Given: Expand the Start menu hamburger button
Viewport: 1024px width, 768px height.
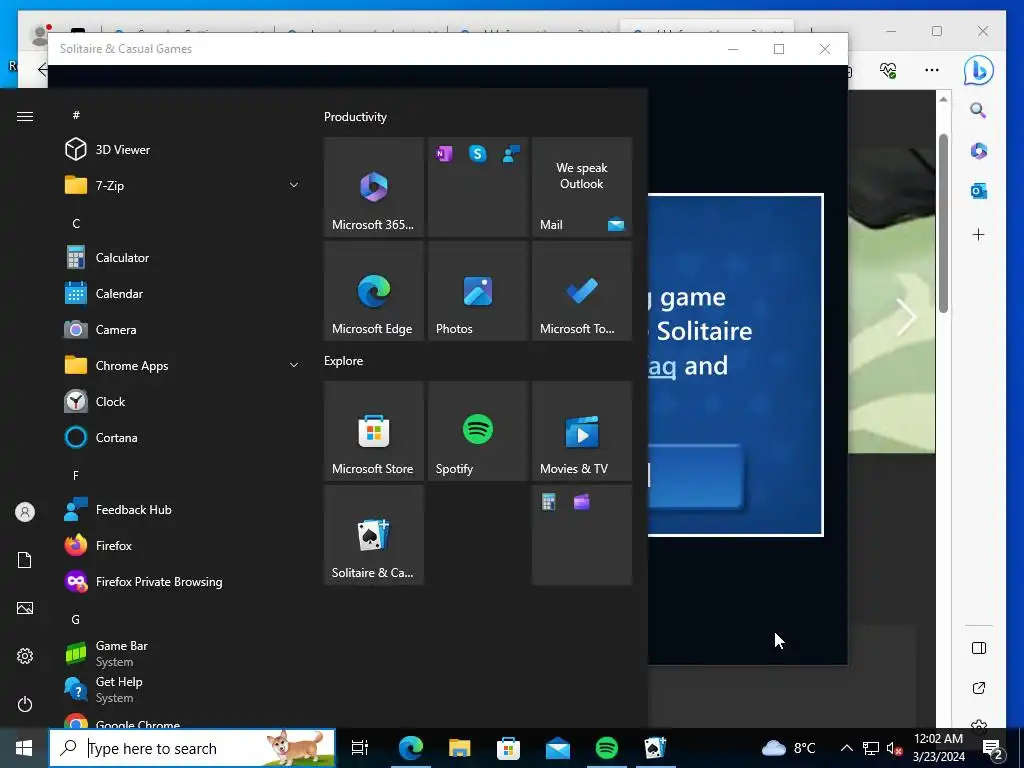Looking at the screenshot, I should 25,116.
